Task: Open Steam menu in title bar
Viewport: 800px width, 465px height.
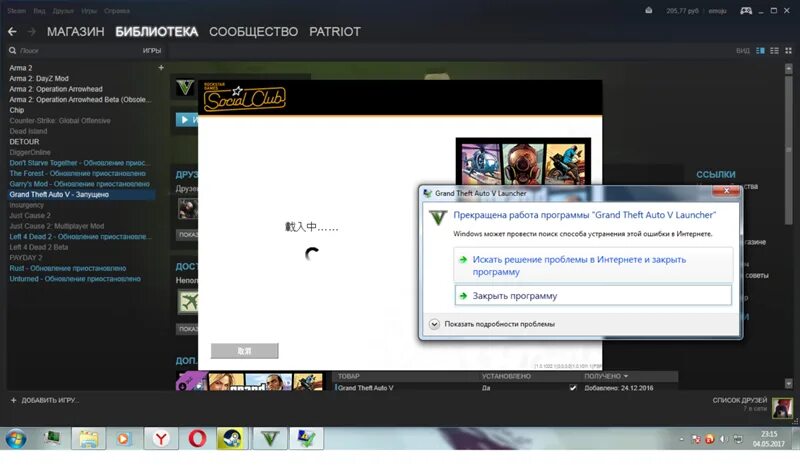Action: (x=17, y=11)
